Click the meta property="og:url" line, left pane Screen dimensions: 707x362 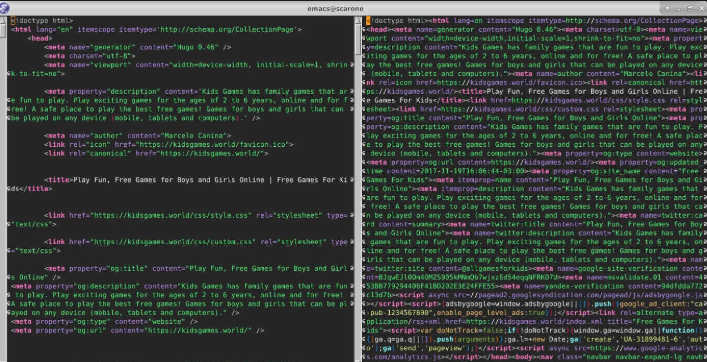138,330
